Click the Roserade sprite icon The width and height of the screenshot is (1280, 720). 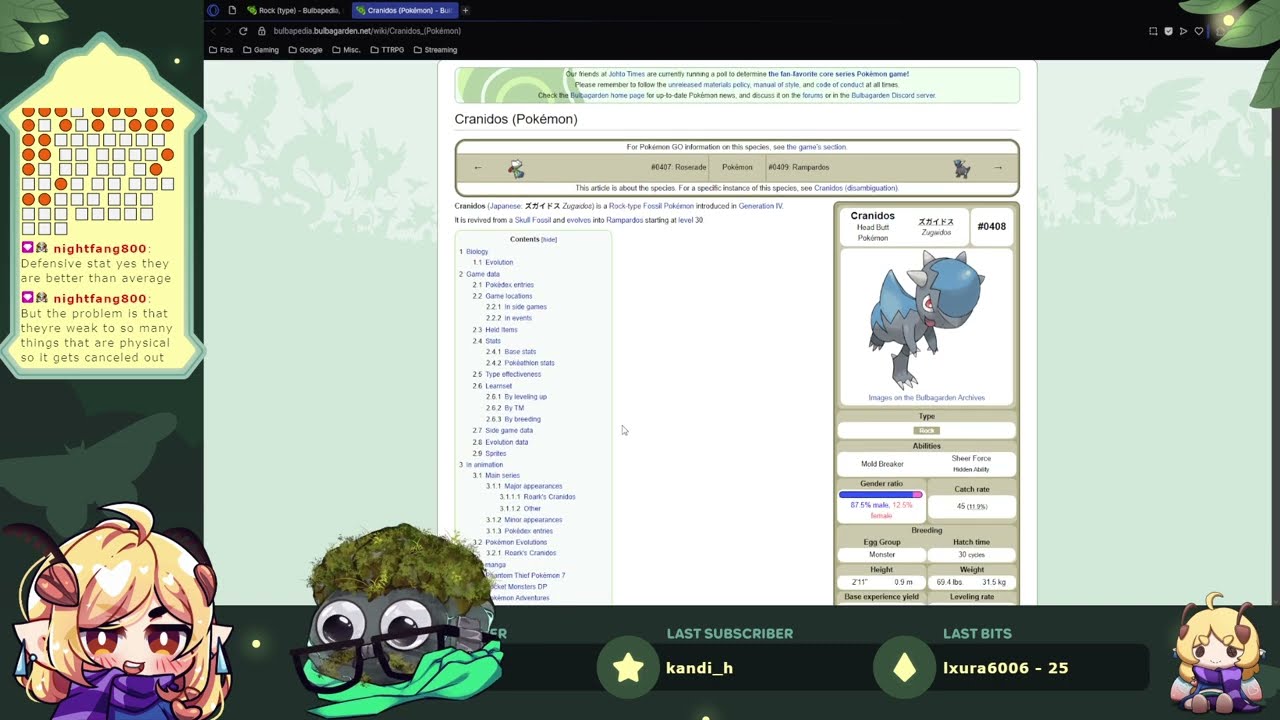pos(516,168)
